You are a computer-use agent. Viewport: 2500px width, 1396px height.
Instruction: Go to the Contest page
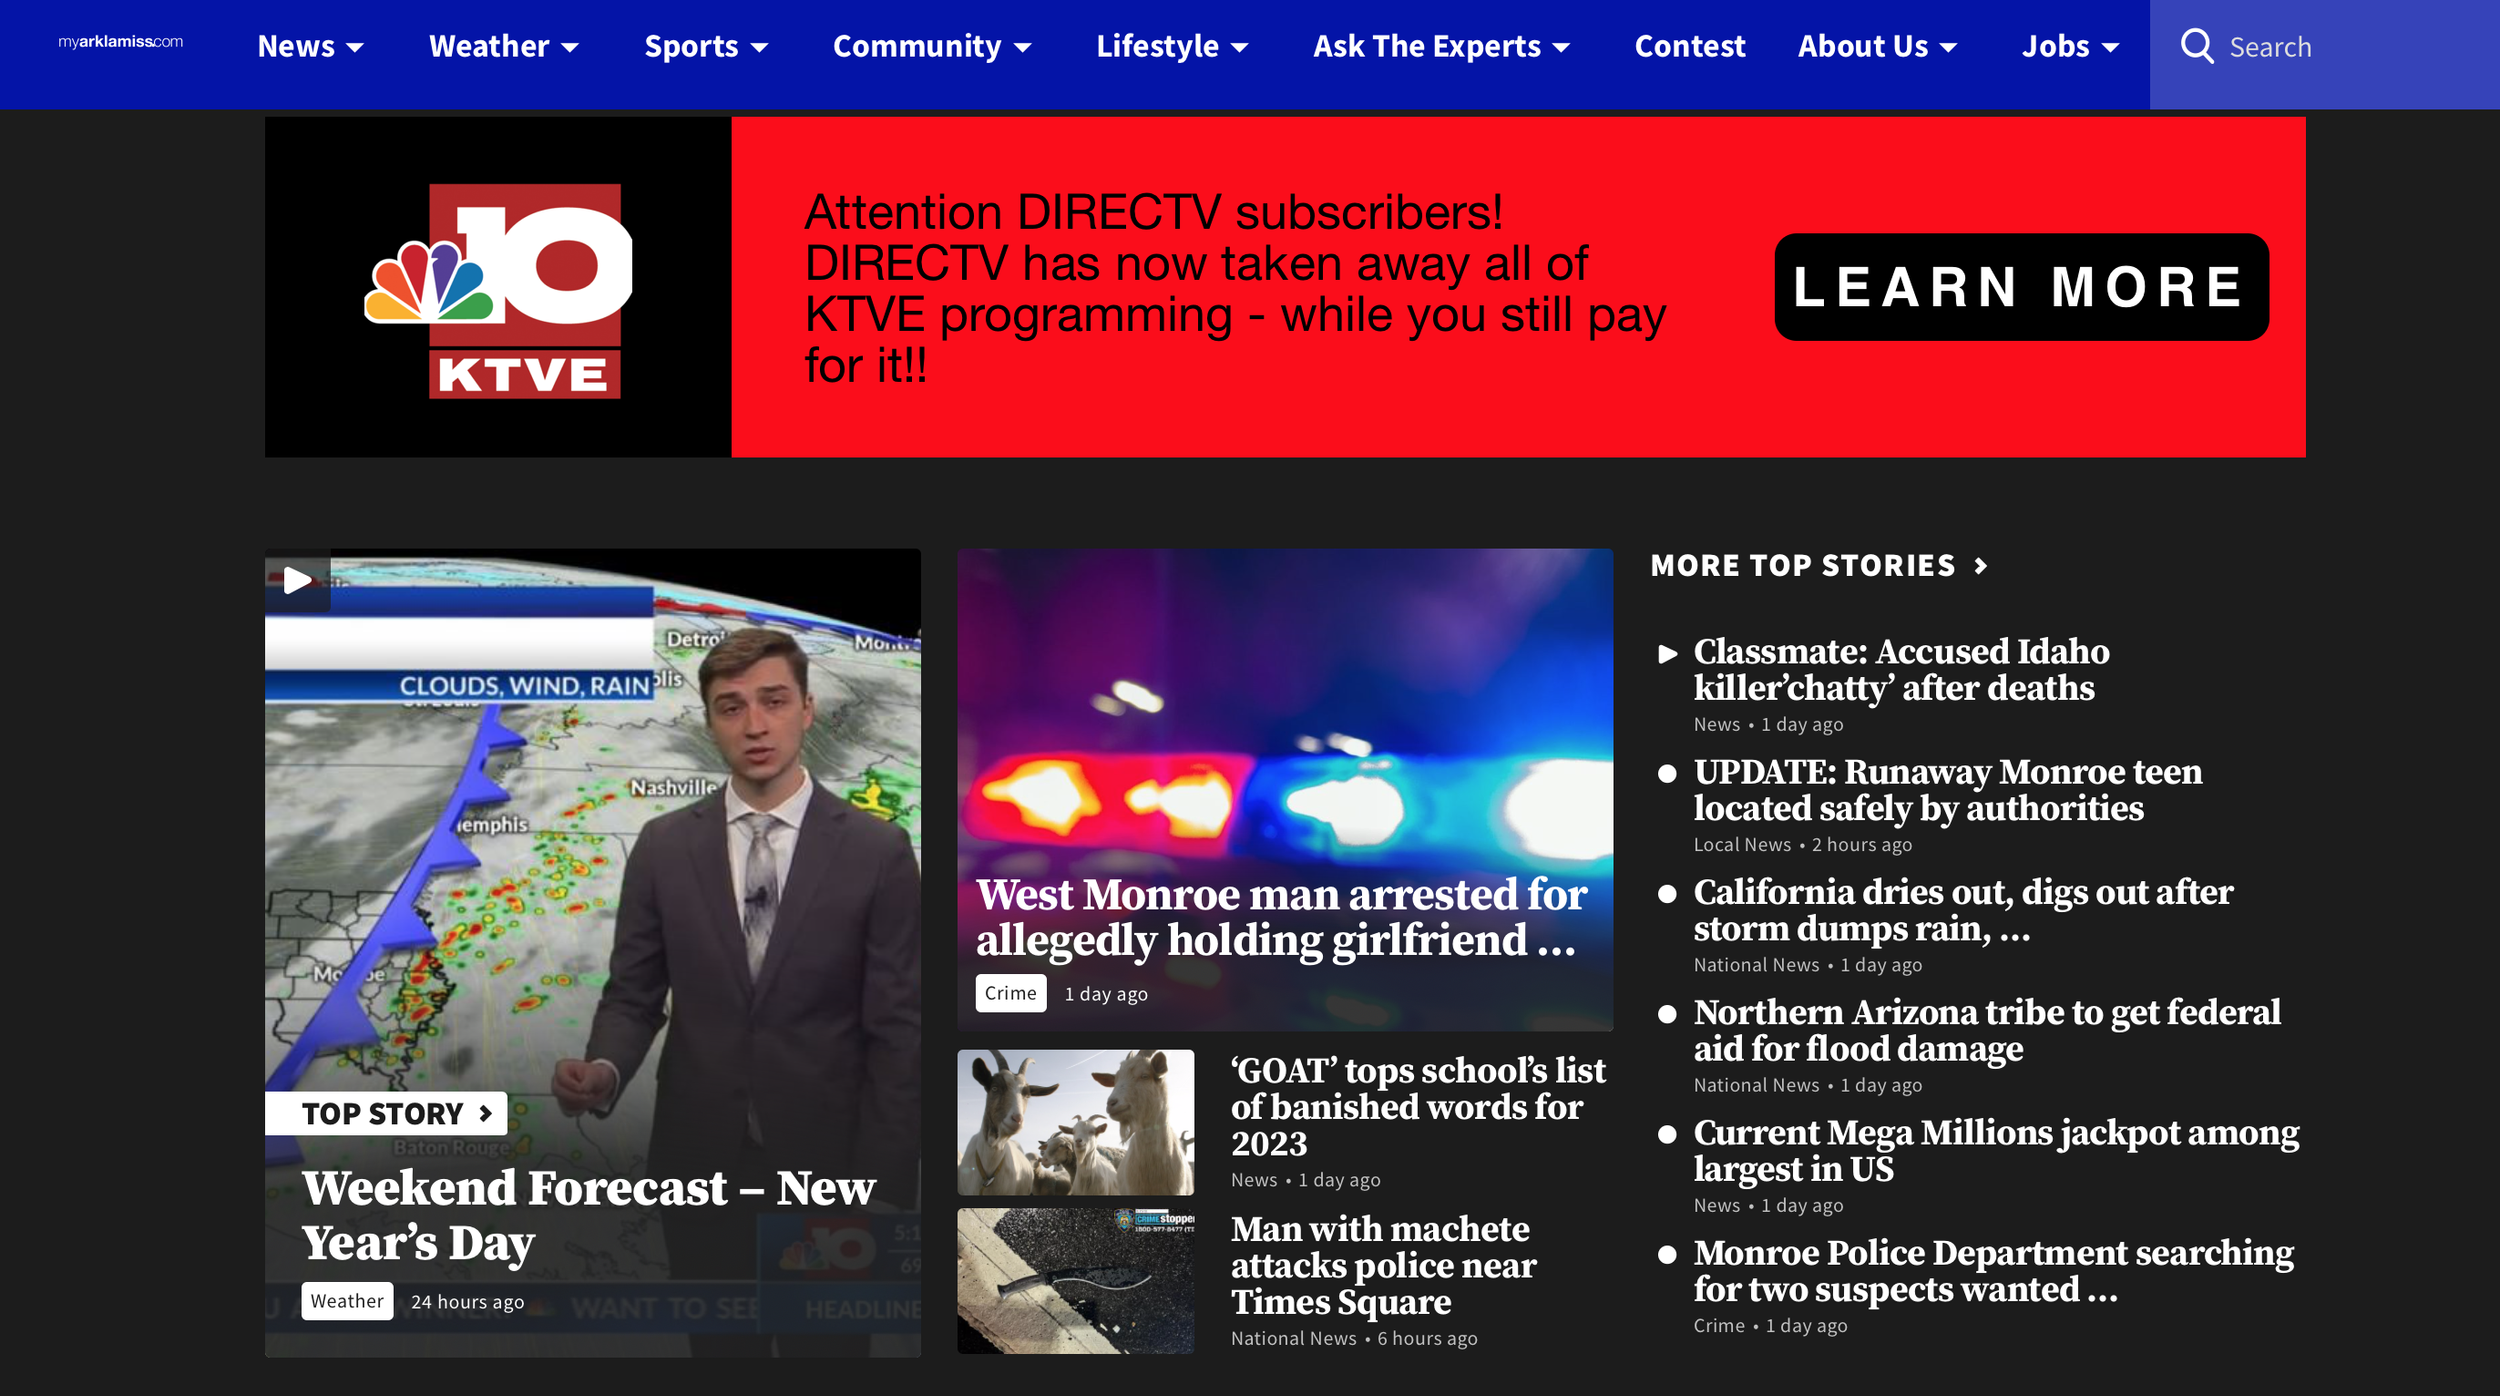pyautogui.click(x=1690, y=46)
